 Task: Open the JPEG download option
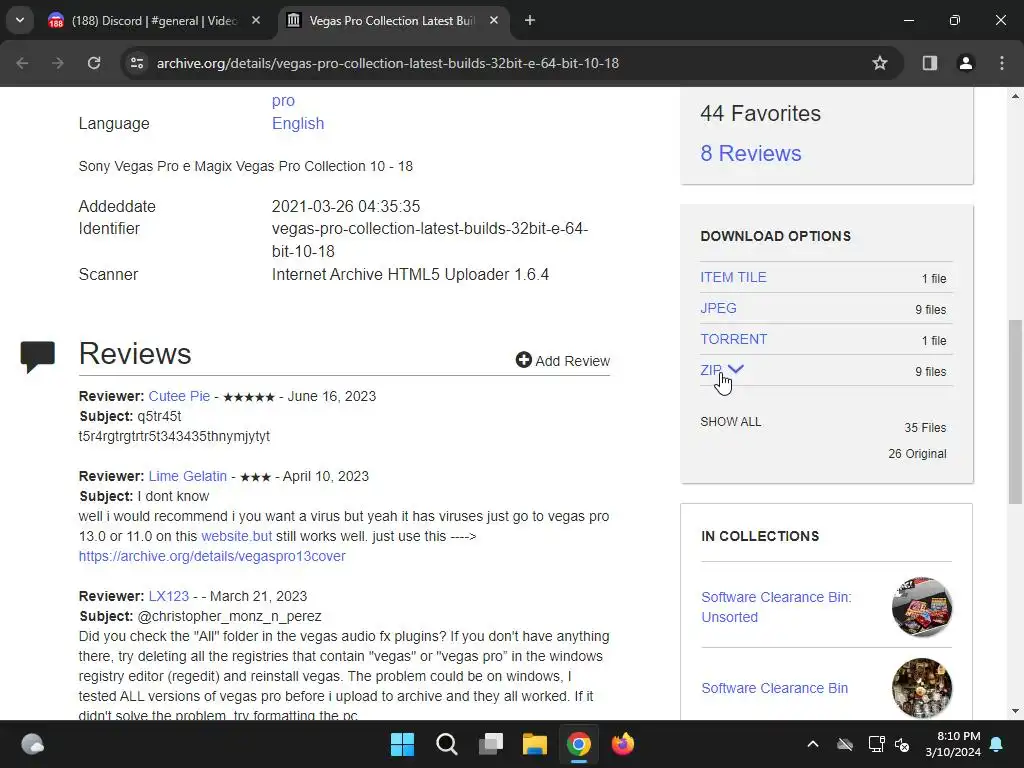click(x=718, y=308)
